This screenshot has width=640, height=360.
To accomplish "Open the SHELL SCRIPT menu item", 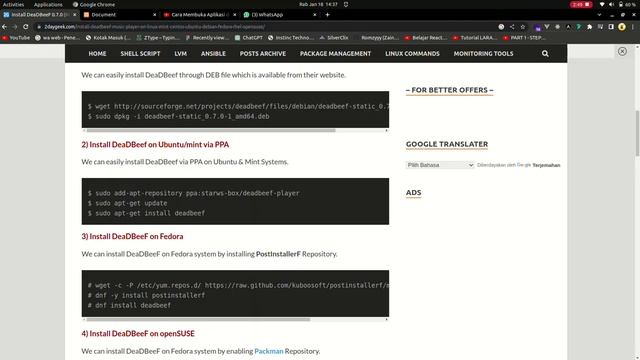I will pos(140,53).
